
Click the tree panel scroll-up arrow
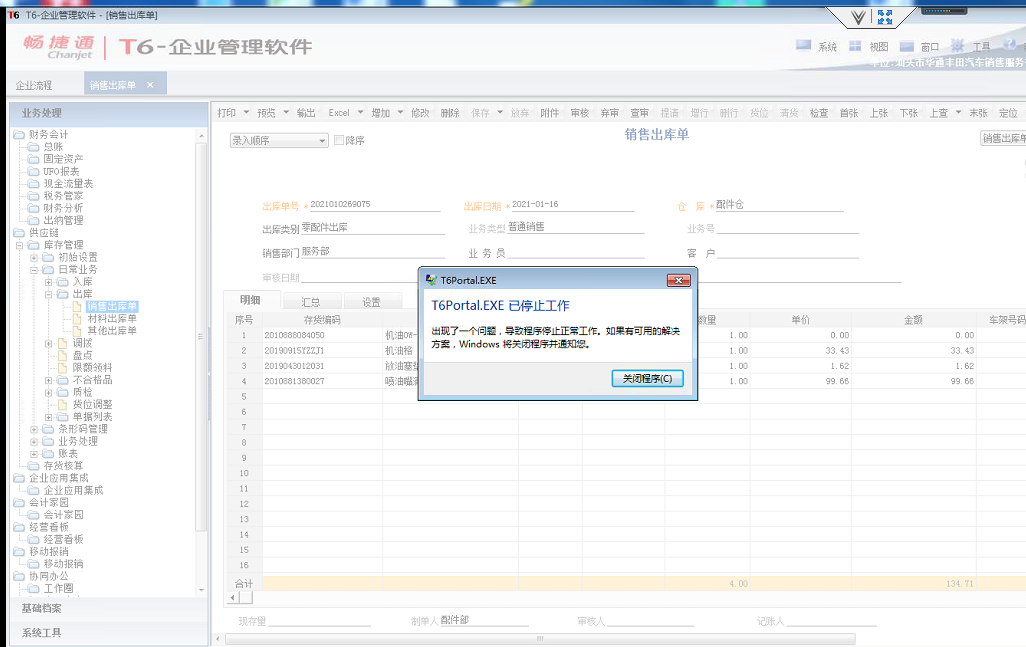point(202,136)
